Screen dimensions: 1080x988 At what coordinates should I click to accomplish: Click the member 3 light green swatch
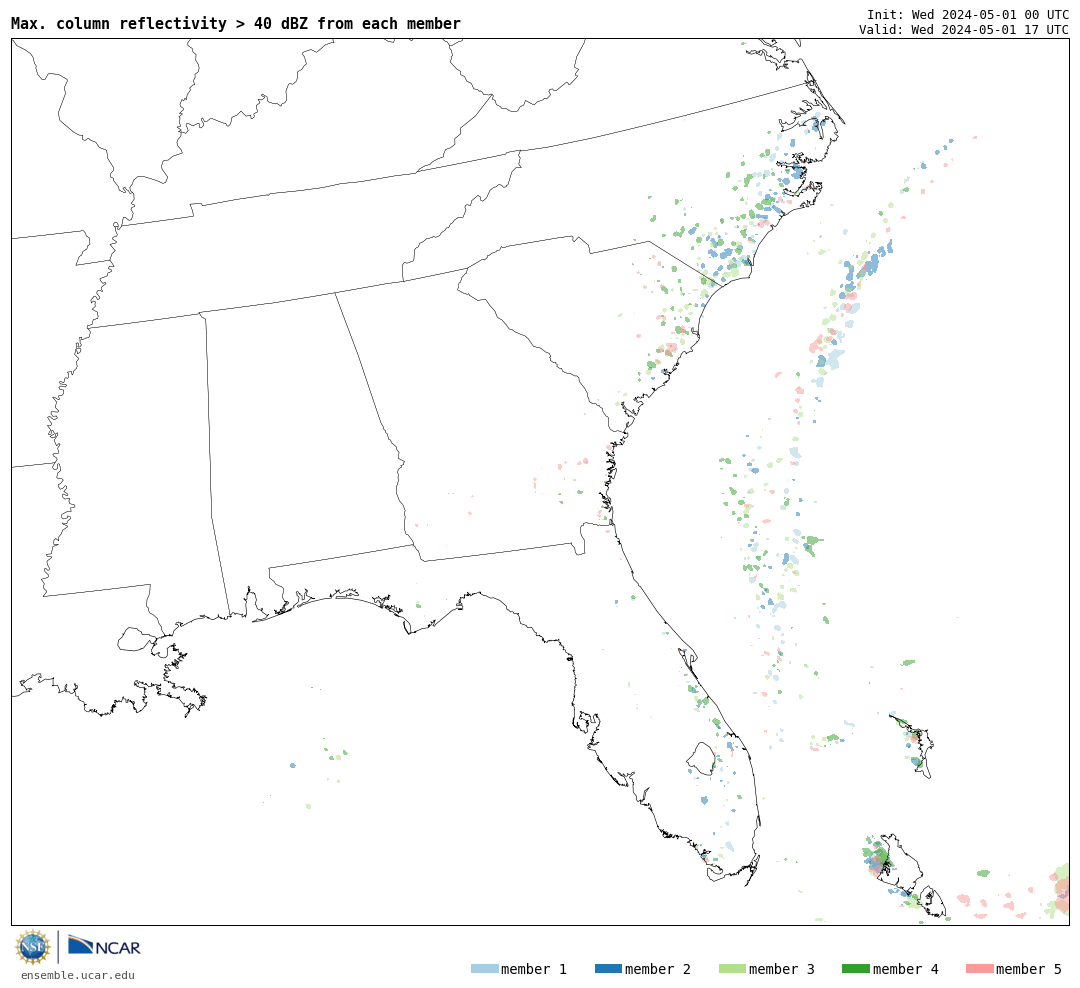732,968
